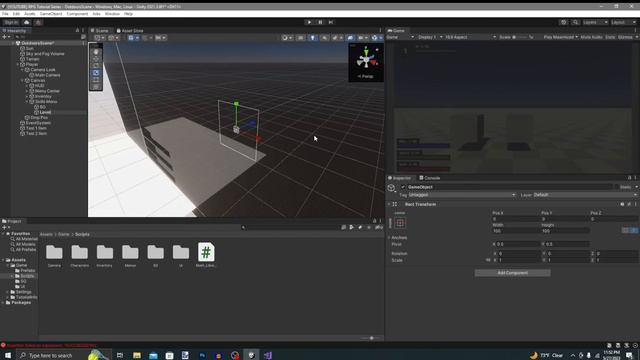The image size is (640, 360).
Task: Open the Layer Default dropdown
Action: (x=585, y=195)
